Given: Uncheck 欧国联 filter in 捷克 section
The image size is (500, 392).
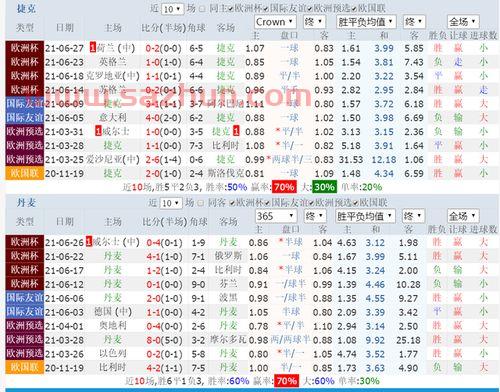Looking at the screenshot, I should coord(354,9).
